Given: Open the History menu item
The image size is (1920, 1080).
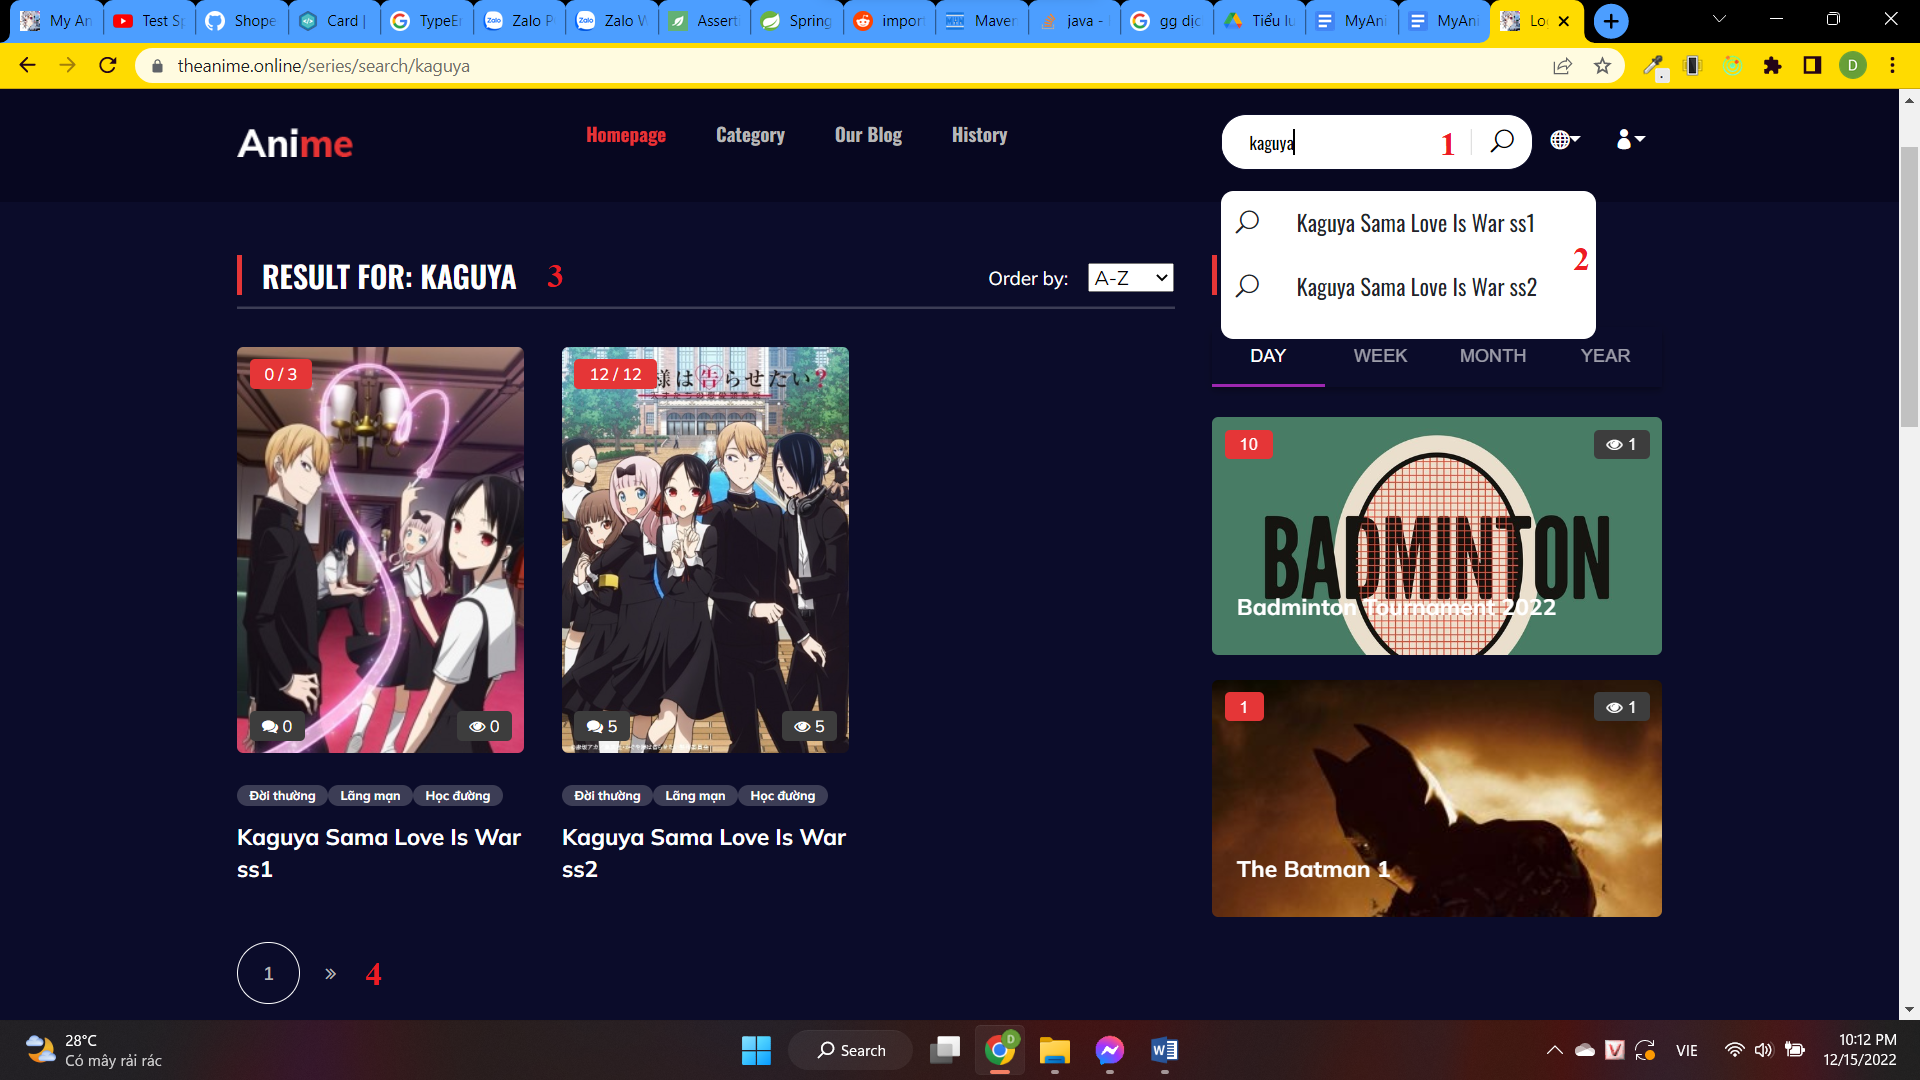Looking at the screenshot, I should 979,135.
